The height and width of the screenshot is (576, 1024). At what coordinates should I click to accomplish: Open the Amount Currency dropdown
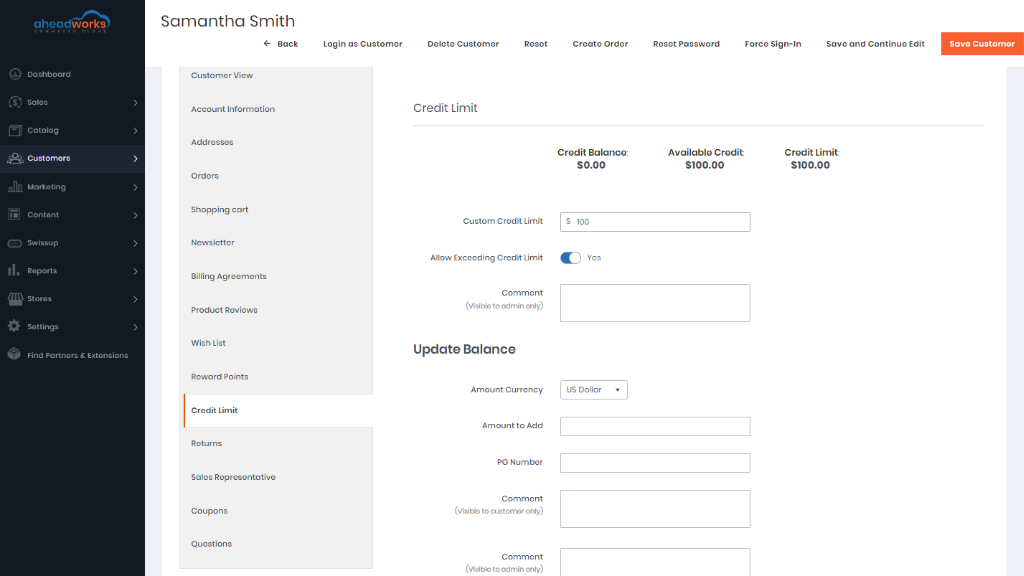coord(593,390)
